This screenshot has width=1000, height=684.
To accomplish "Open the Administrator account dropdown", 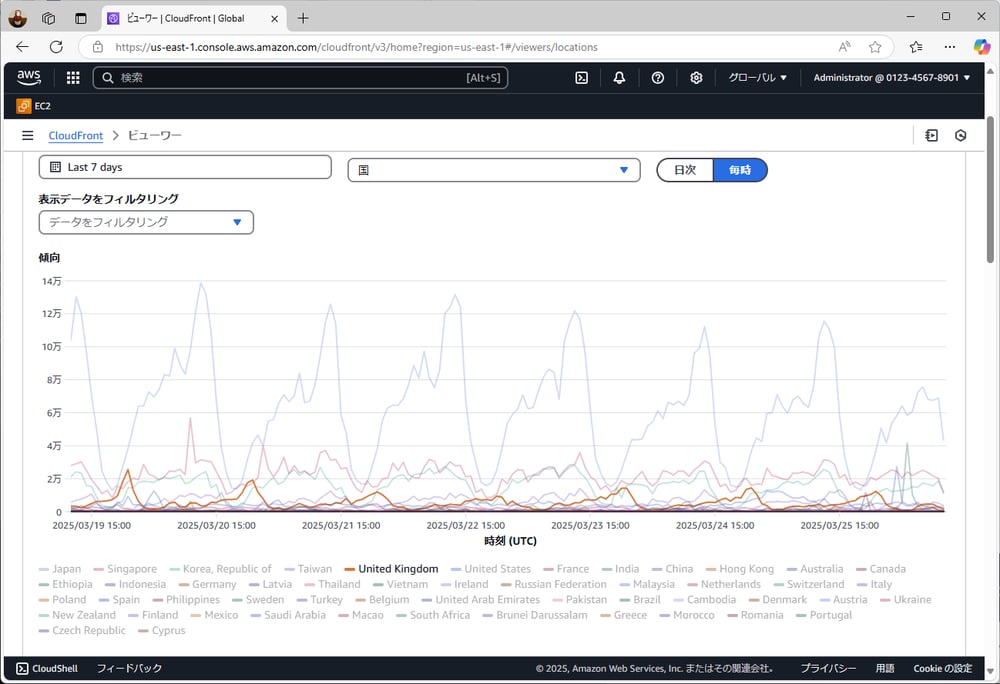I will 892,78.
